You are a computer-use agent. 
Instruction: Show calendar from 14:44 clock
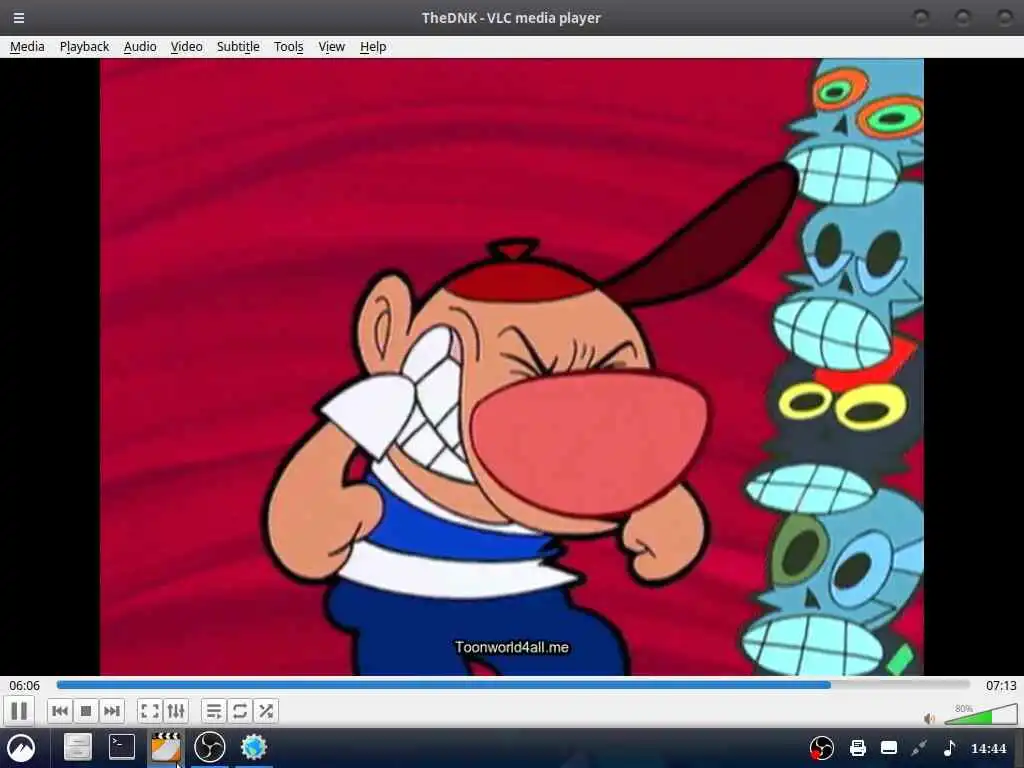pos(988,748)
